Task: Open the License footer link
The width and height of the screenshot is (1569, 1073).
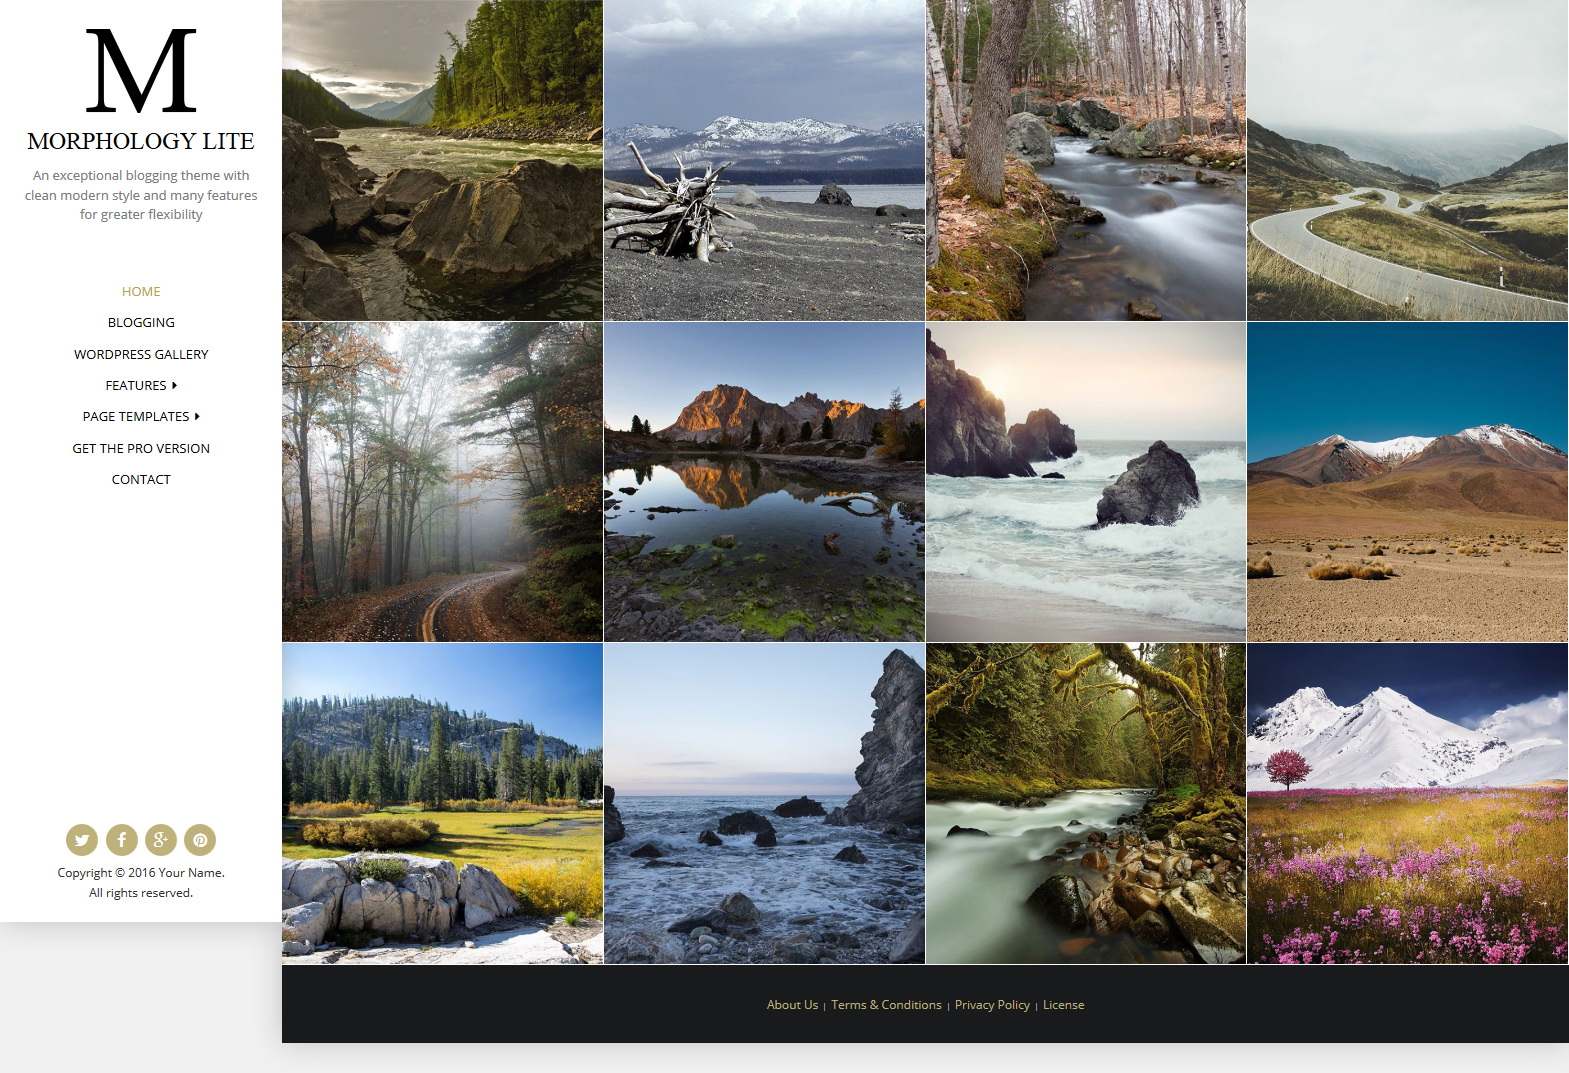Action: [1063, 1005]
